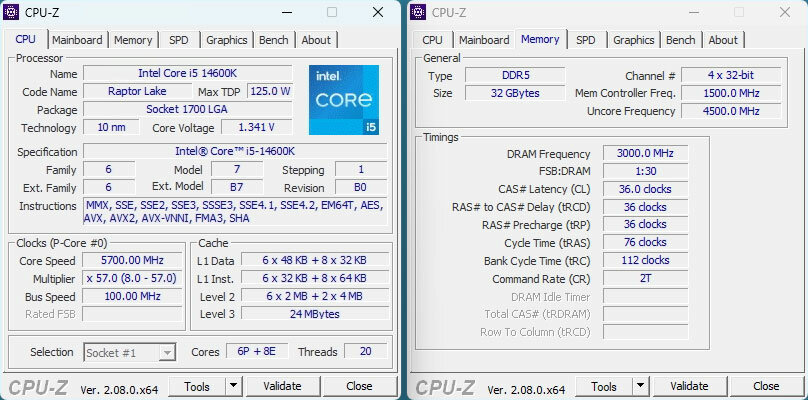The image size is (808, 400).
Task: Open About tab in left CPU-Z window
Action: [x=316, y=40]
